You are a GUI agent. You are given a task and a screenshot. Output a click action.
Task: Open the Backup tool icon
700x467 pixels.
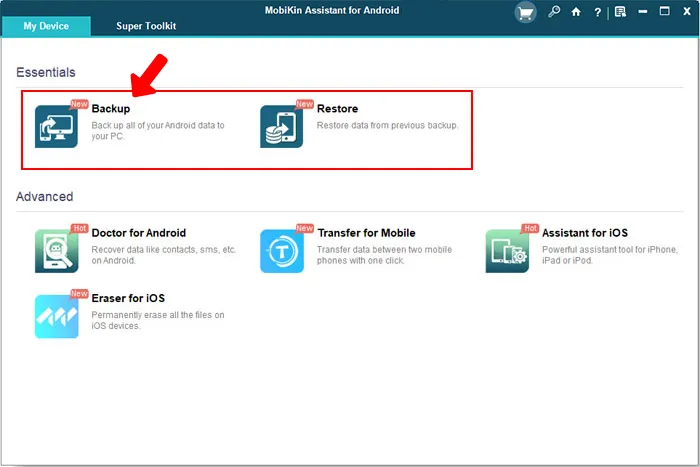tap(56, 126)
